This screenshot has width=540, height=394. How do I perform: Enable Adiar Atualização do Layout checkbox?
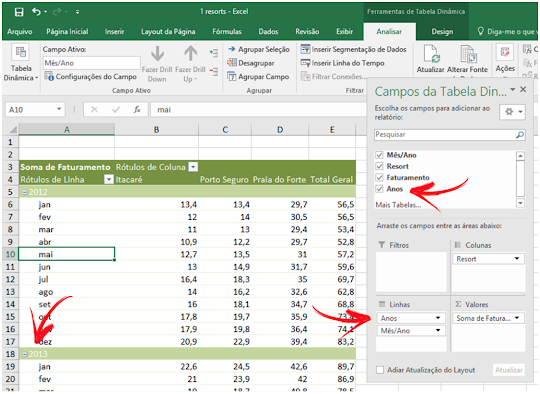(380, 370)
